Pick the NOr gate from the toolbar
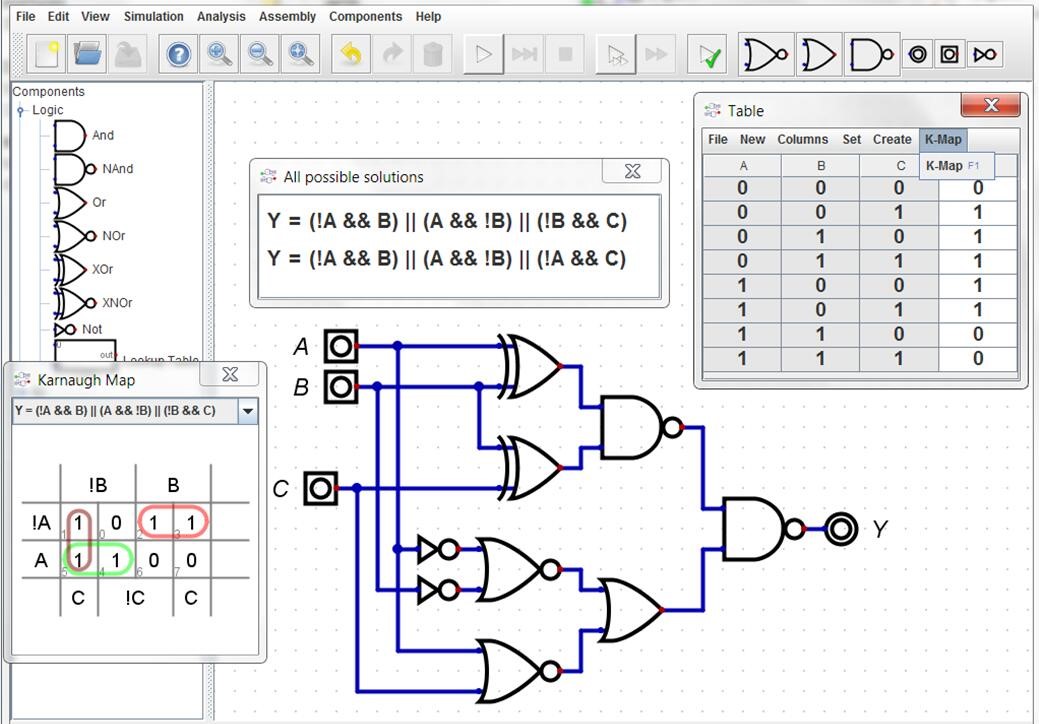 click(766, 54)
